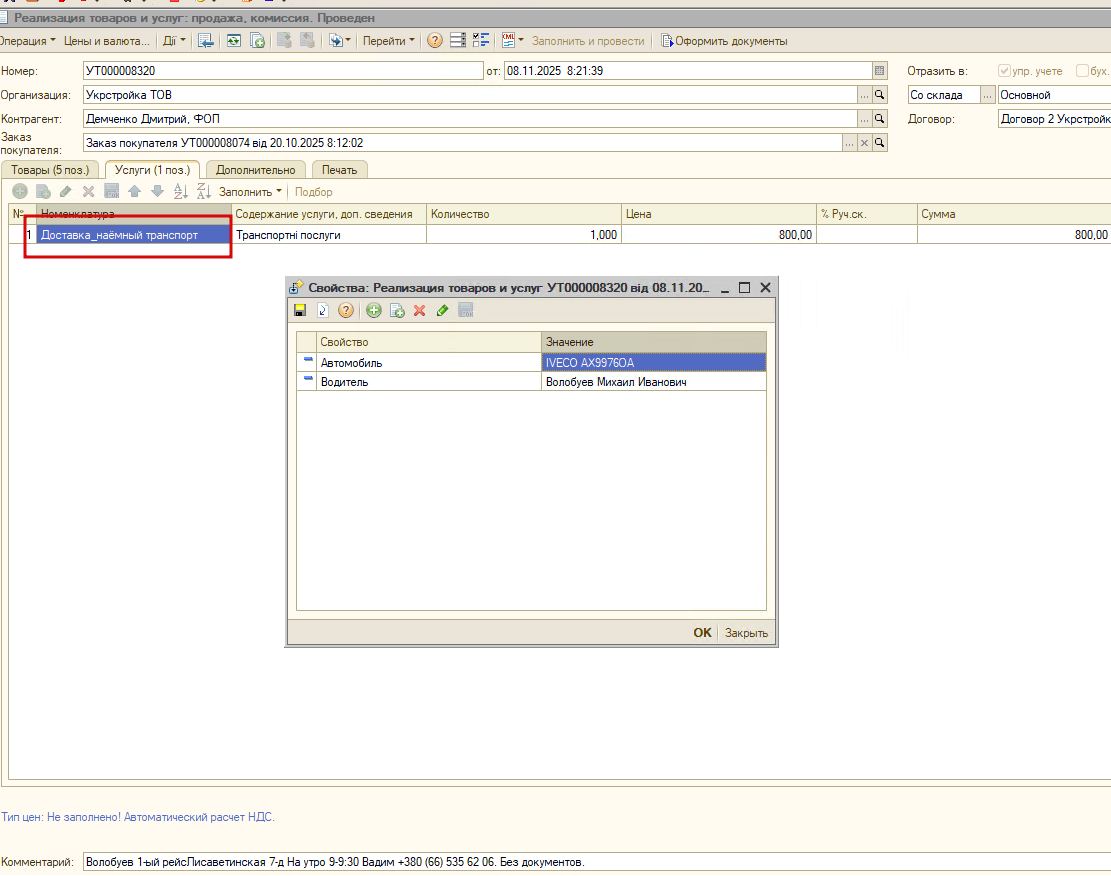Viewport: 1111px width, 876px height.
Task: Click Заполнить и провести
Action: tap(588, 40)
